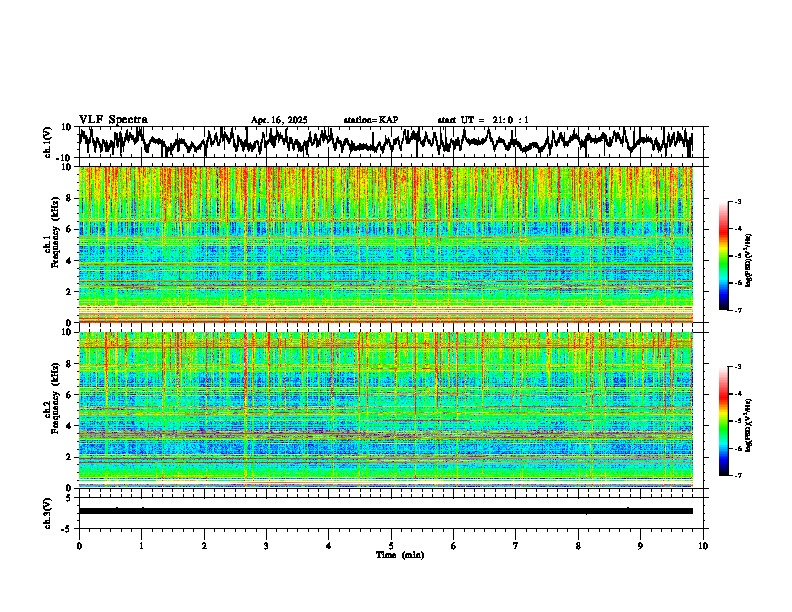Click time-axis tick label "5" under the plot
The height and width of the screenshot is (612, 792).
(x=391, y=546)
